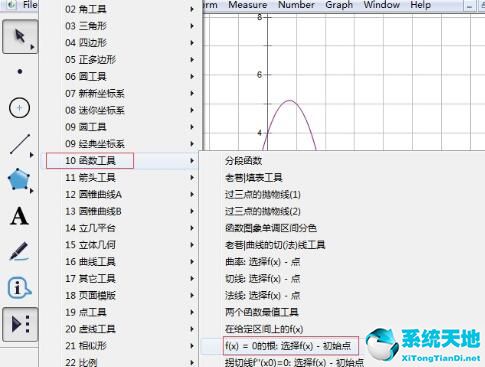485x367 pixels.
Task: Expand the 05 正多边形 submenu
Action: coord(120,60)
